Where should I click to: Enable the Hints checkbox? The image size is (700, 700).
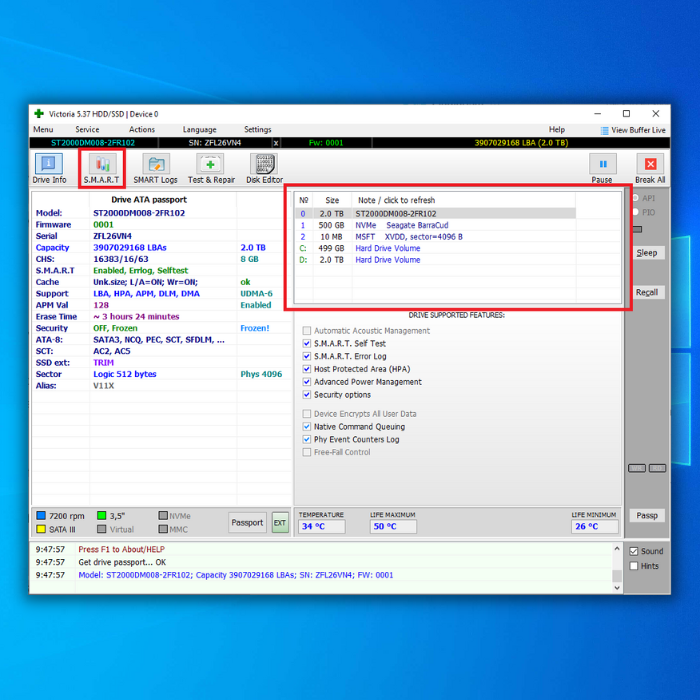(x=633, y=566)
